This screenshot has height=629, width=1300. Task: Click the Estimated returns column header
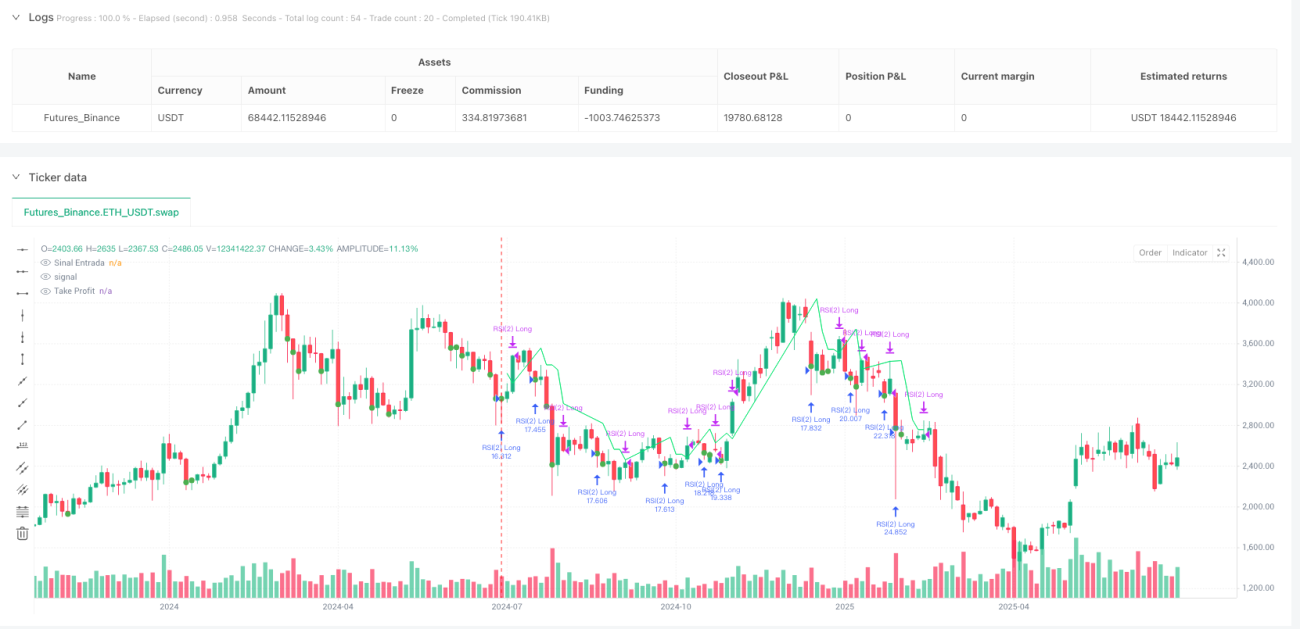pos(1183,76)
